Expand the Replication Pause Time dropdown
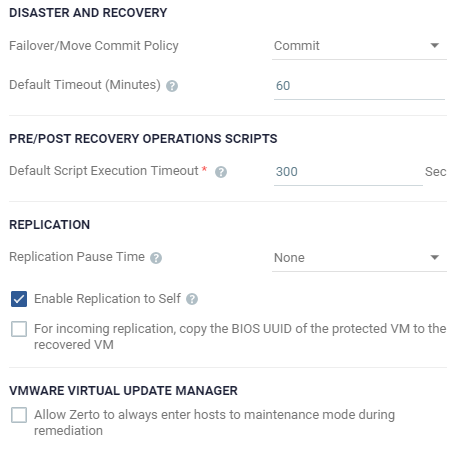 359,258
